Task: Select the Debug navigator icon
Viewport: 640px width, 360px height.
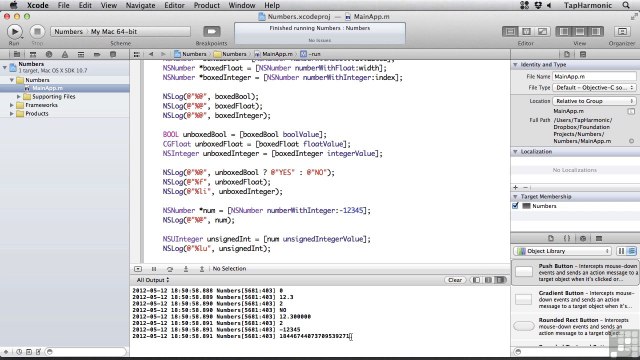Action: [x=81, y=54]
